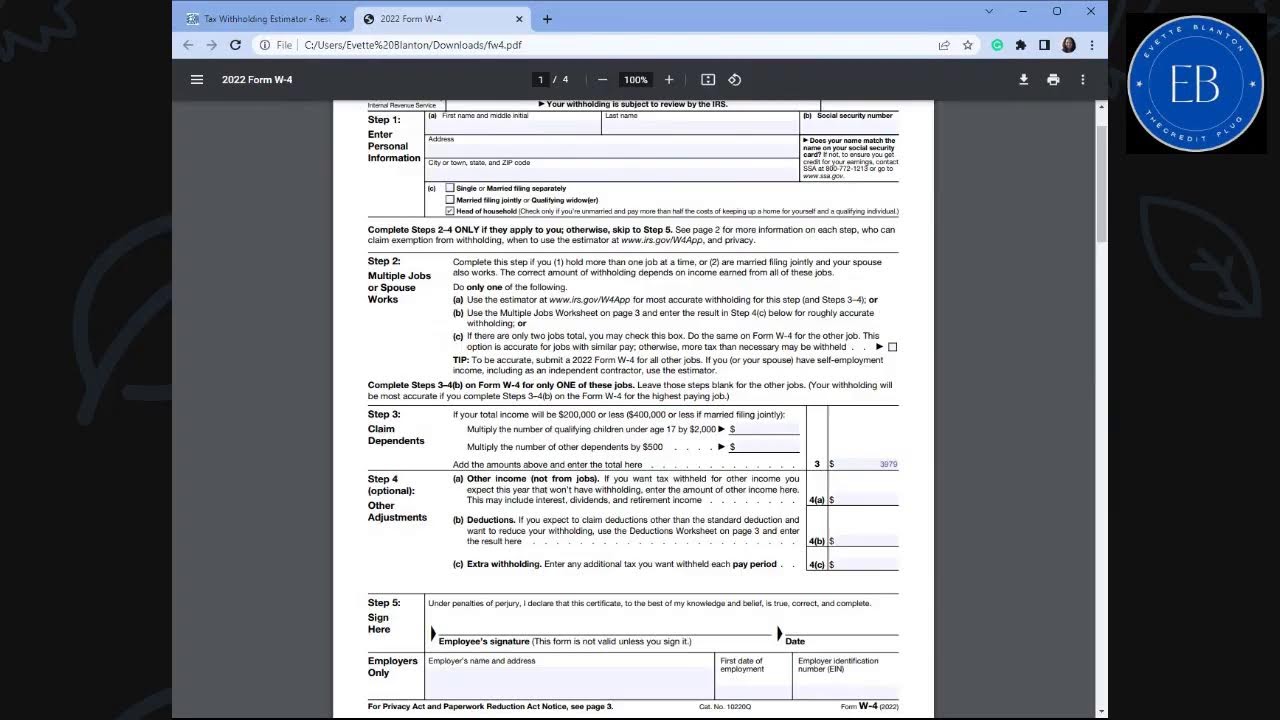The height and width of the screenshot is (720, 1280).
Task: Click the 4(b) deductions field
Action: [x=866, y=541]
